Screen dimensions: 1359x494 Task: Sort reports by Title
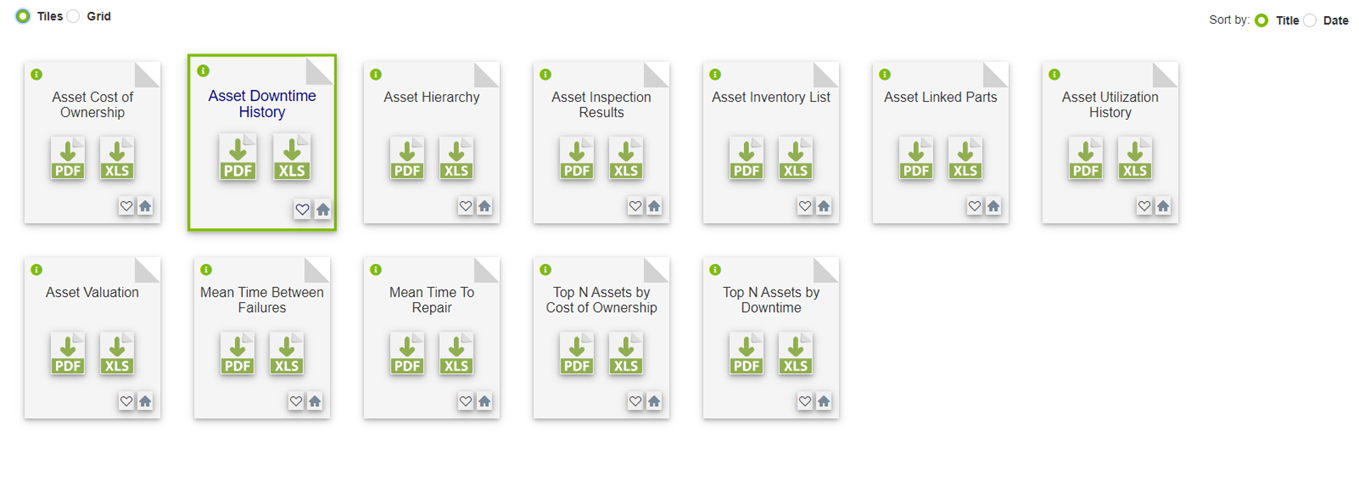coord(1262,20)
